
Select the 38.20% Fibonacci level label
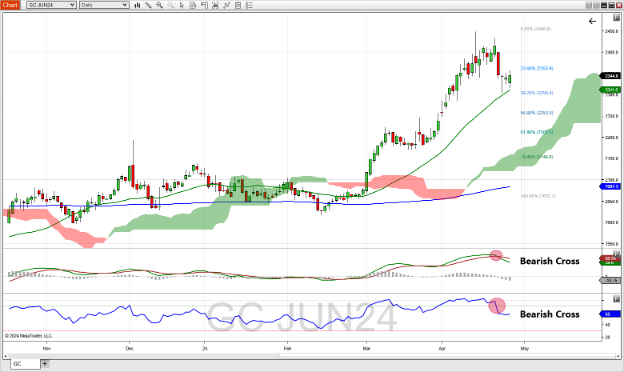pyautogui.click(x=537, y=93)
